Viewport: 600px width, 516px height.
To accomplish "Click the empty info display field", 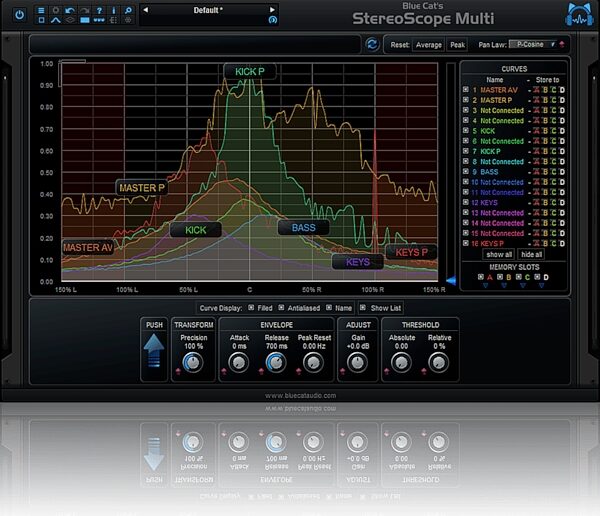I will [195, 44].
